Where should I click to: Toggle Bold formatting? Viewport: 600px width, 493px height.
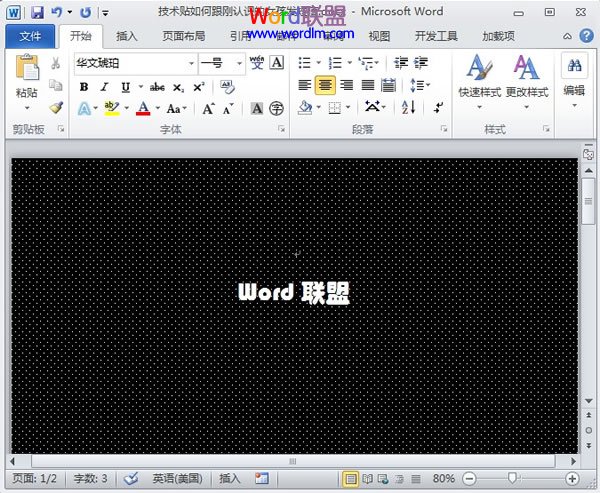pos(84,87)
